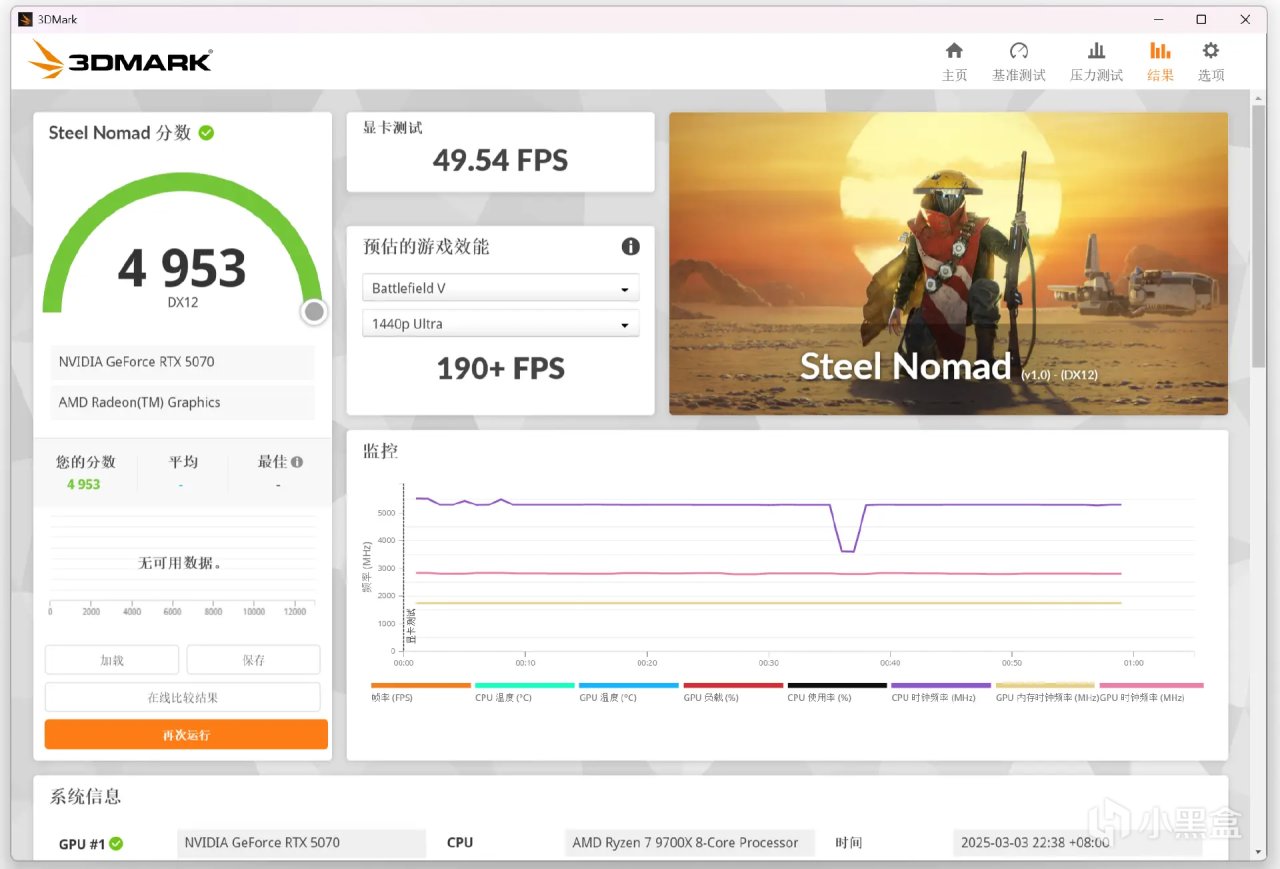Click the "AMD Radeon(TM) Graphics" entry
The height and width of the screenshot is (869, 1280).
pyautogui.click(x=182, y=402)
